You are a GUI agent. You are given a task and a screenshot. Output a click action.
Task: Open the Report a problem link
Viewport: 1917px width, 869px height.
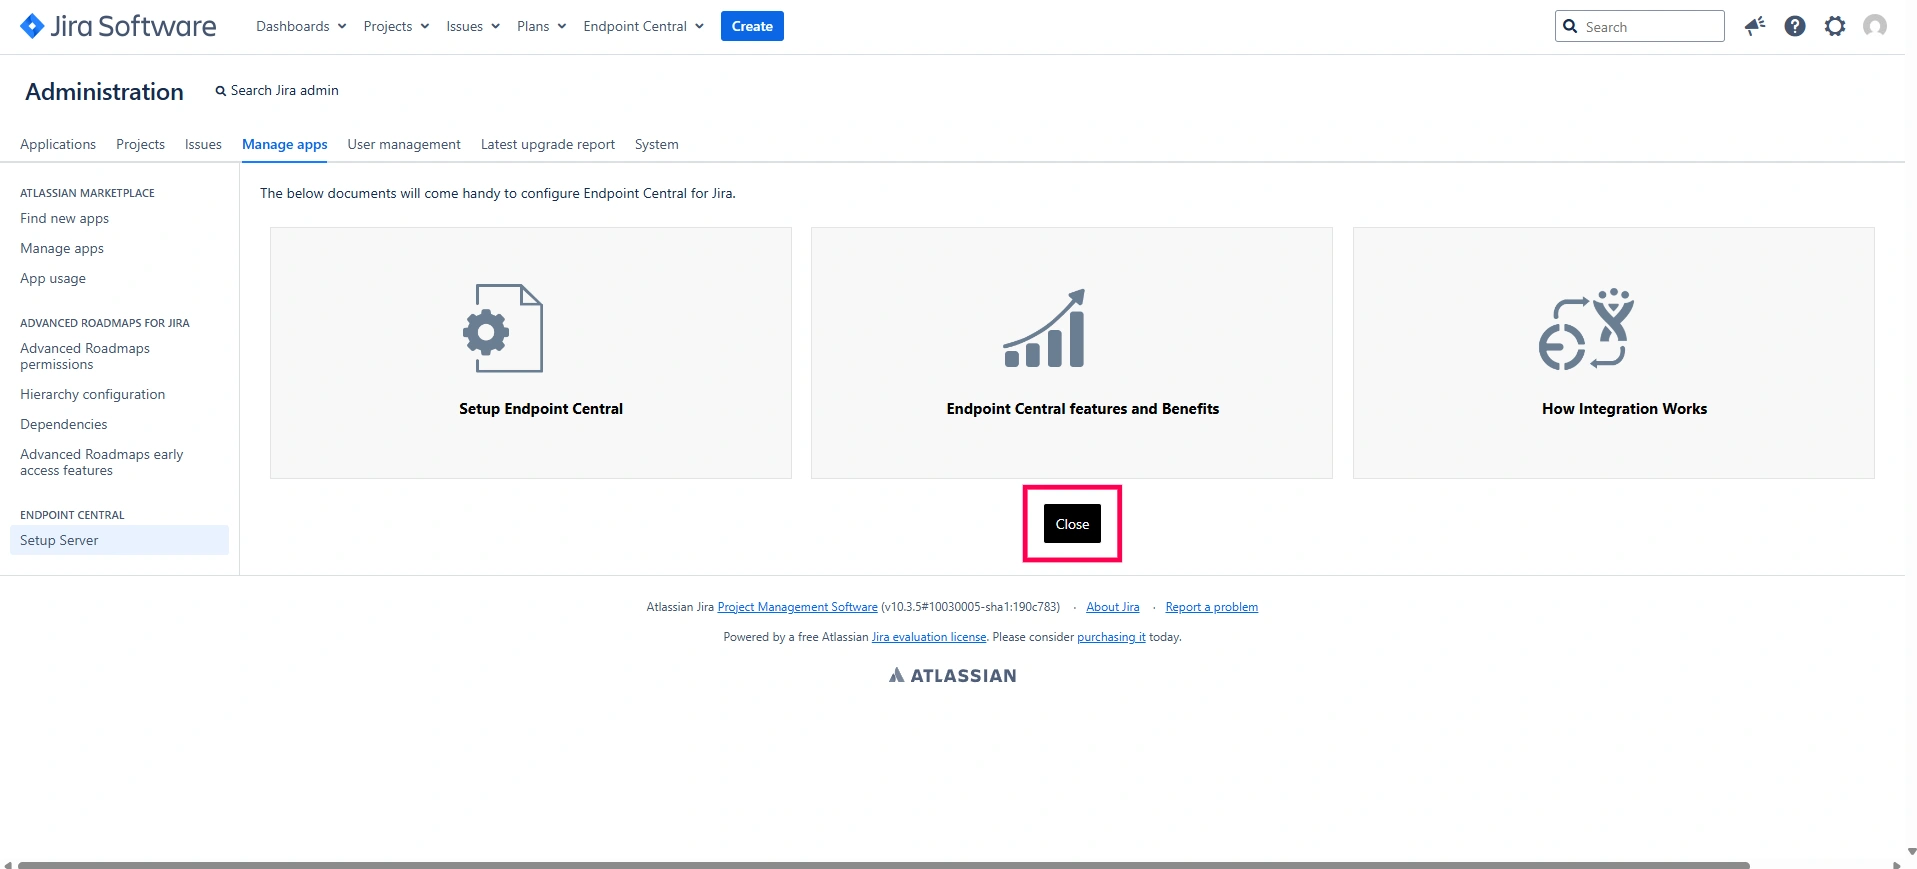(1212, 607)
